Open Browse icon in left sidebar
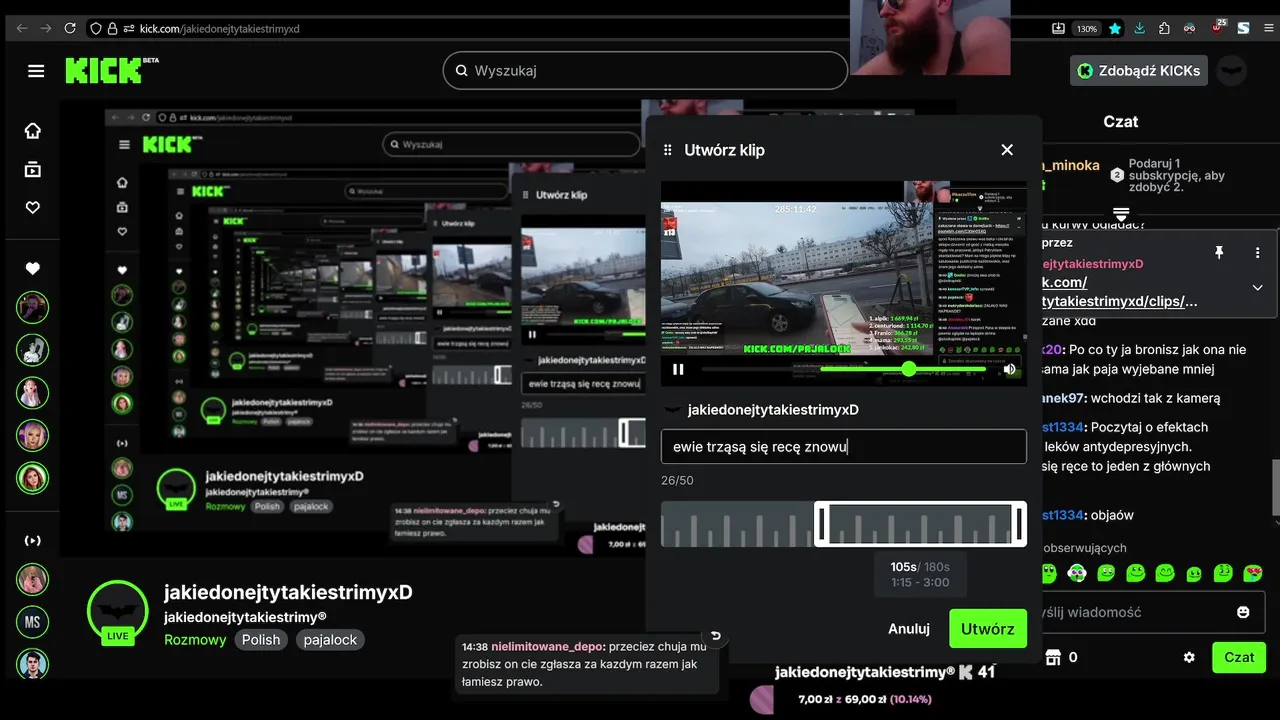The image size is (1280, 720). click(33, 170)
